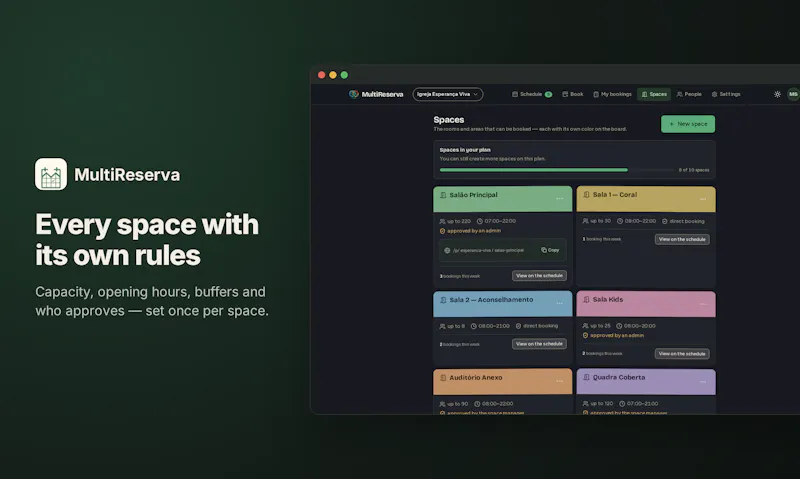800x479 pixels.
Task: Click the direct booking icon in Sala 1 — Coral card
Action: (x=665, y=221)
